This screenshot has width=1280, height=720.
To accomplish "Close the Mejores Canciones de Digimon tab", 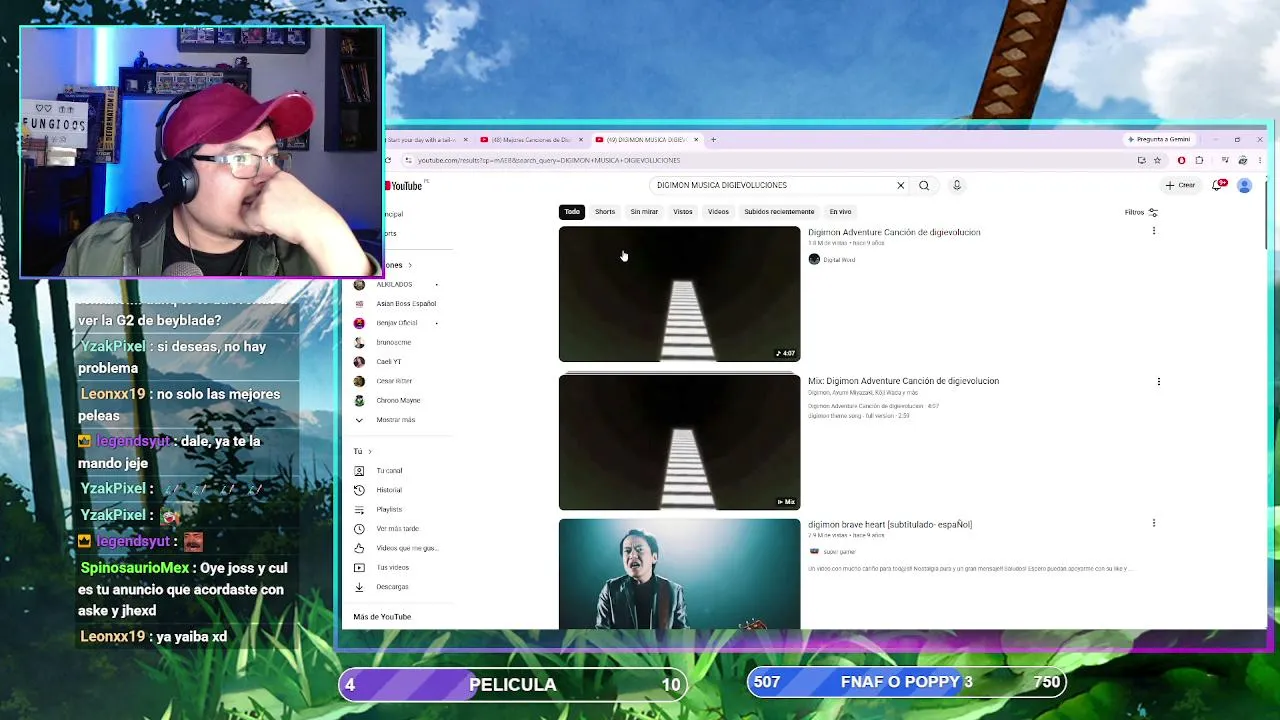I will (x=581, y=140).
